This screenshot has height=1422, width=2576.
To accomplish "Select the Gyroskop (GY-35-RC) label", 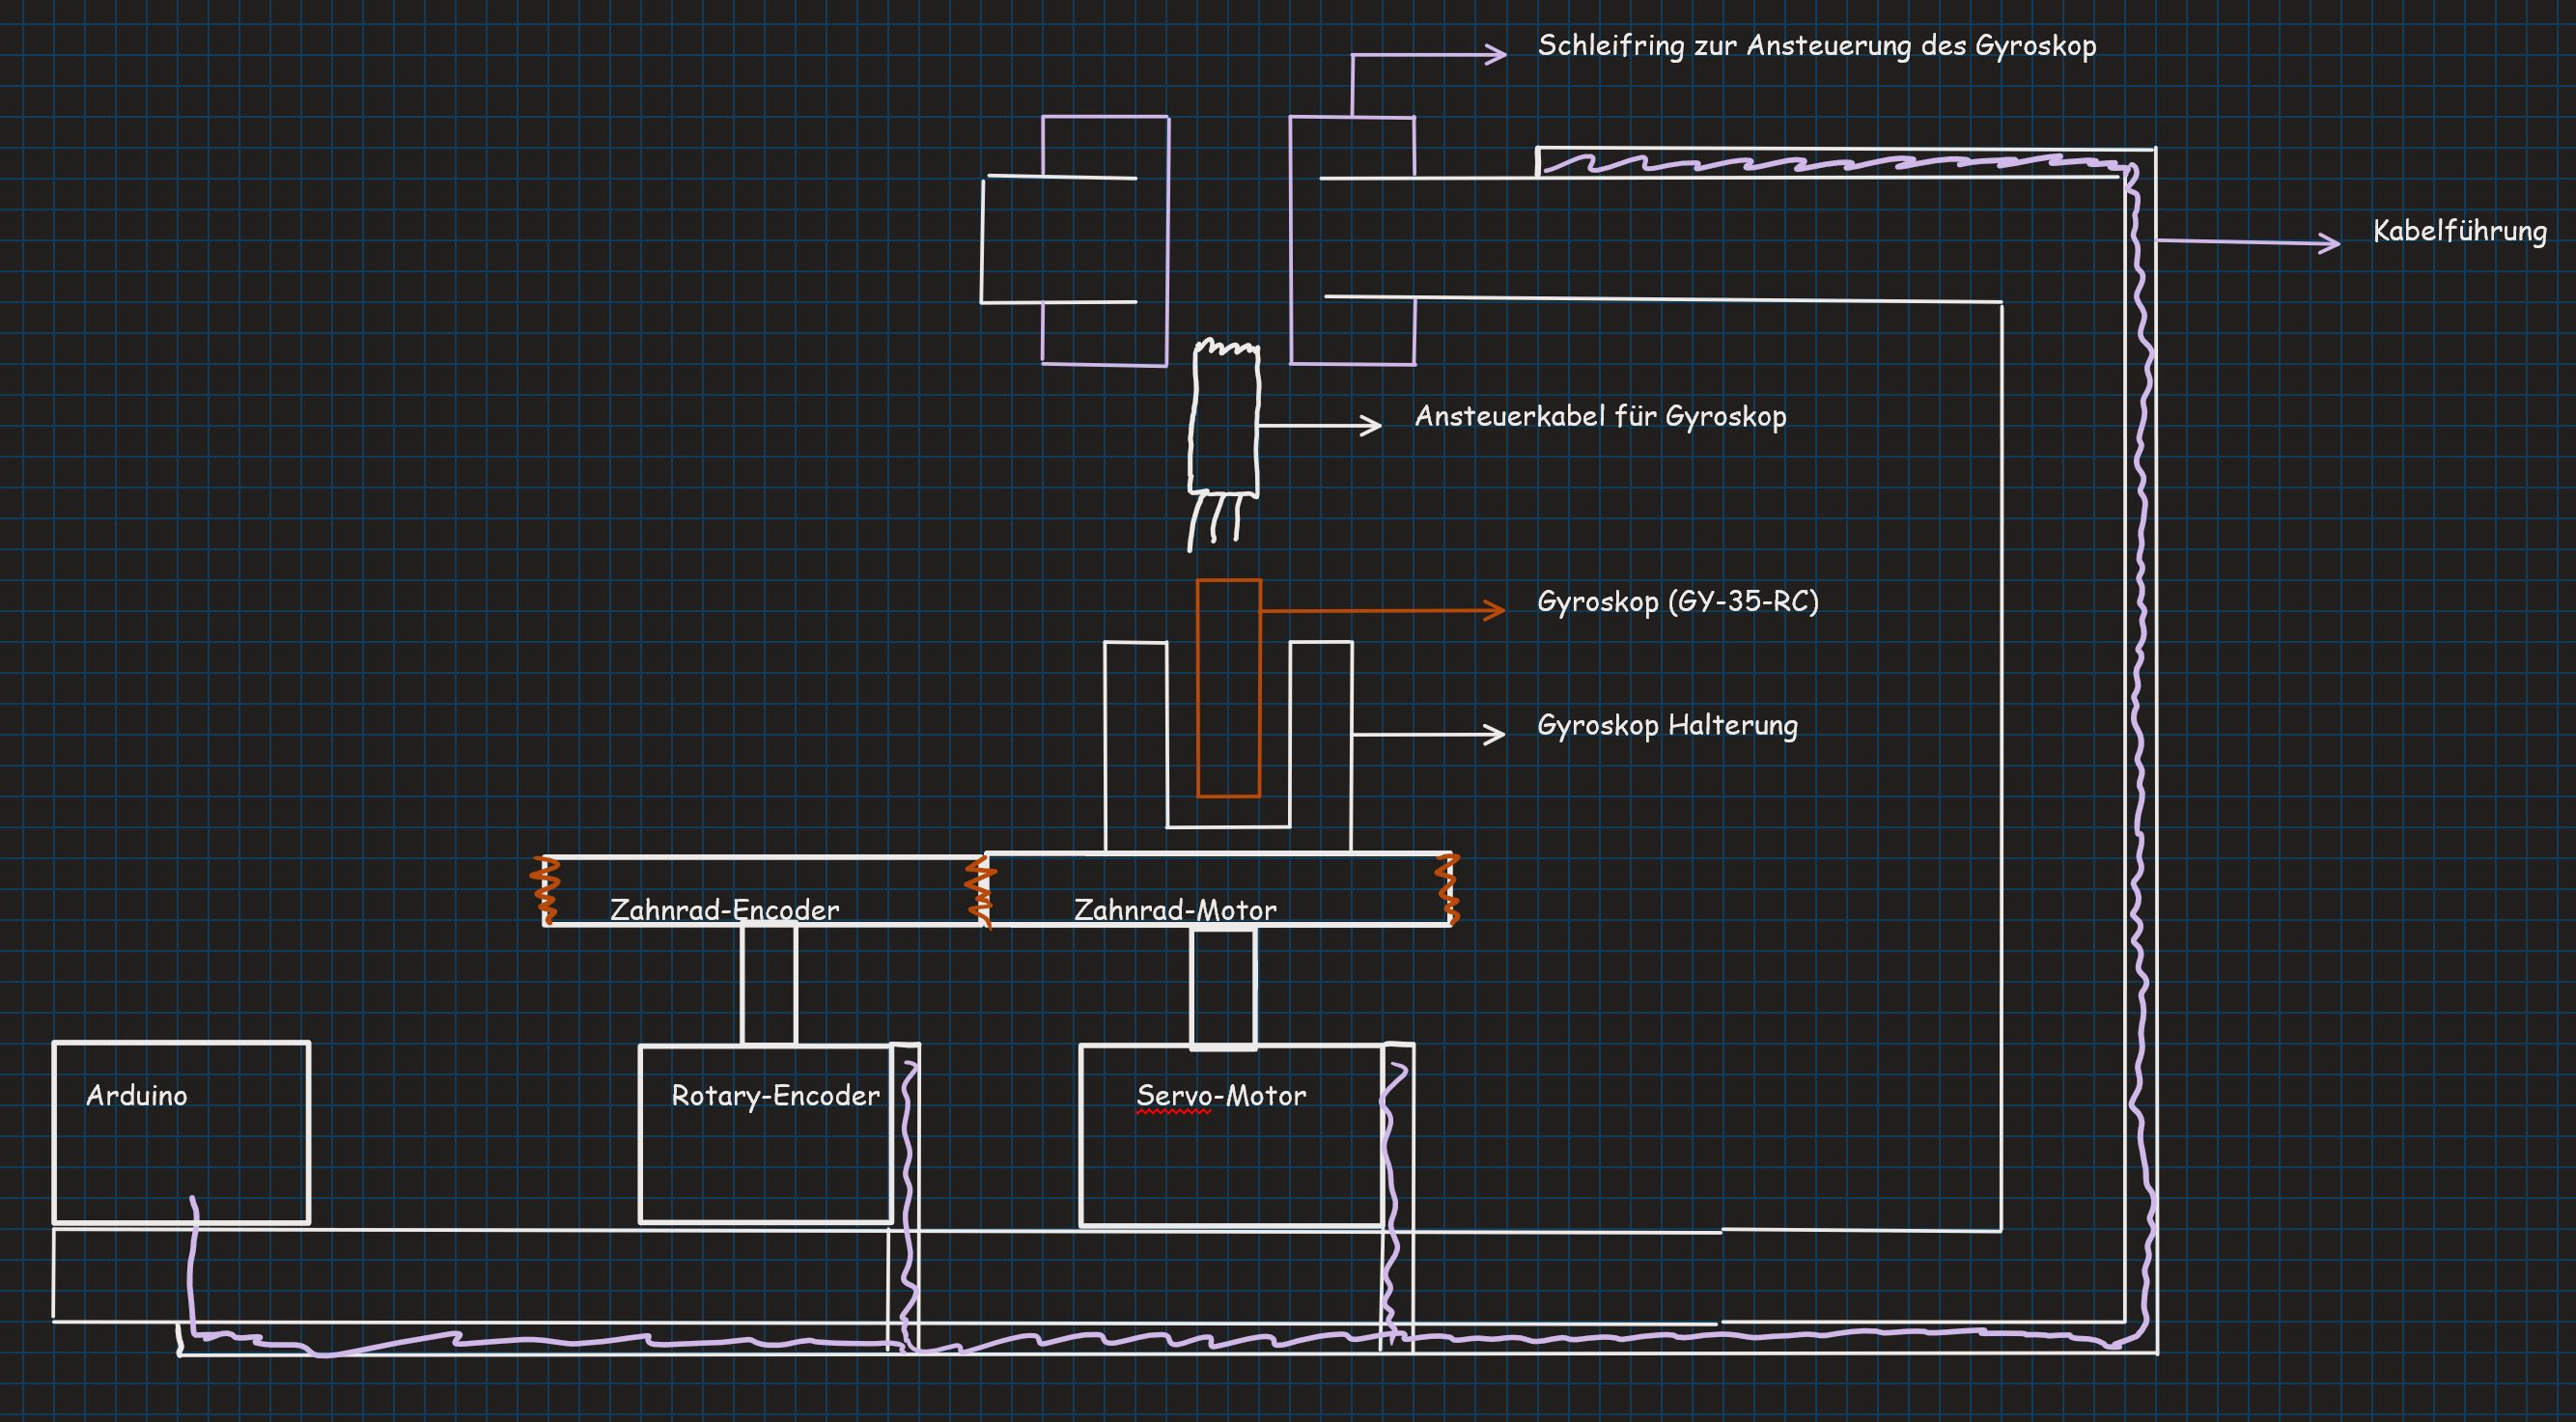I will [x=1677, y=601].
